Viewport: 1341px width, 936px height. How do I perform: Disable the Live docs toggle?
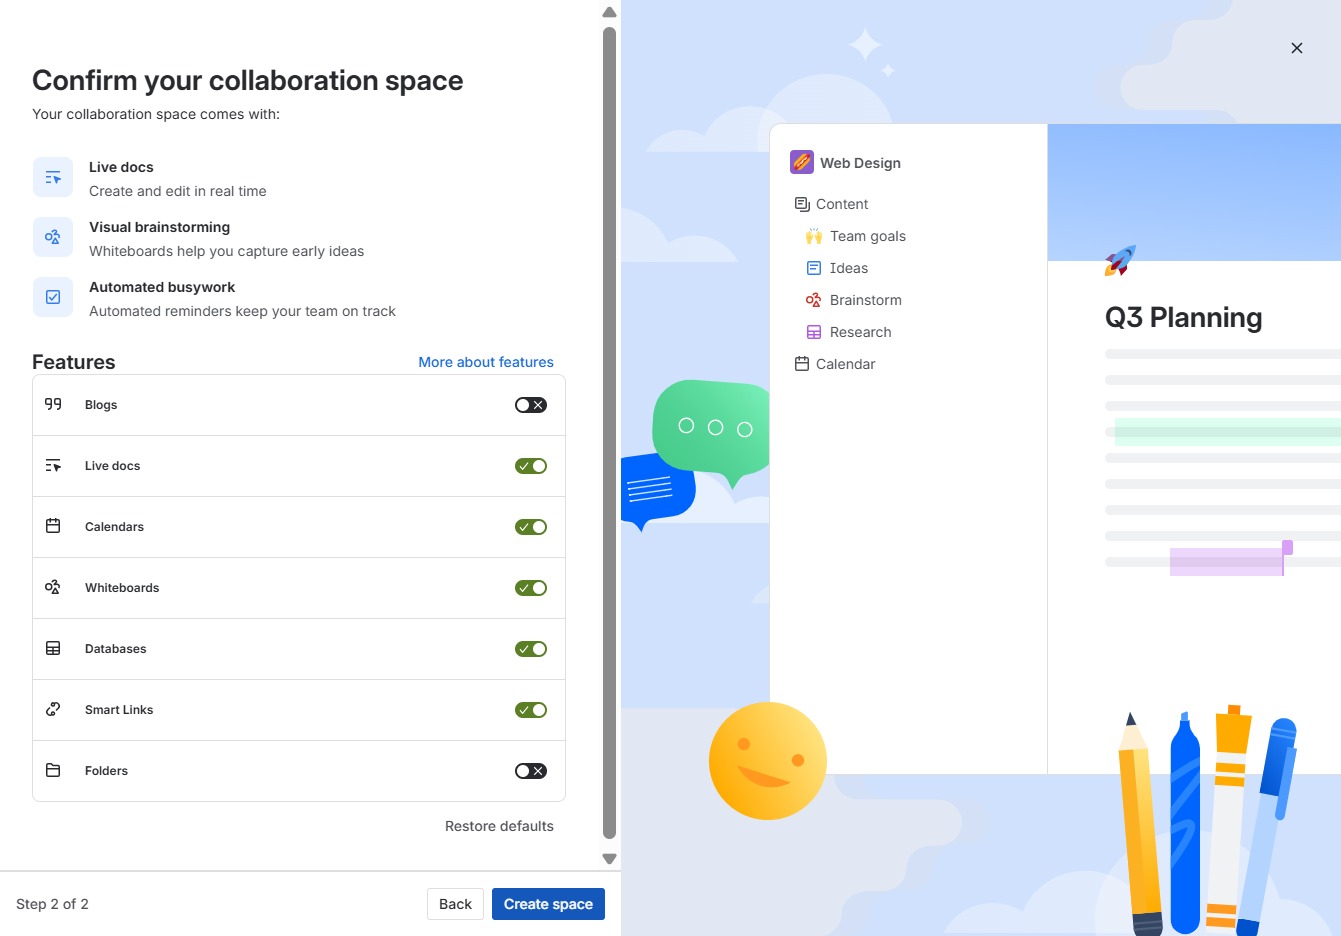coord(531,466)
